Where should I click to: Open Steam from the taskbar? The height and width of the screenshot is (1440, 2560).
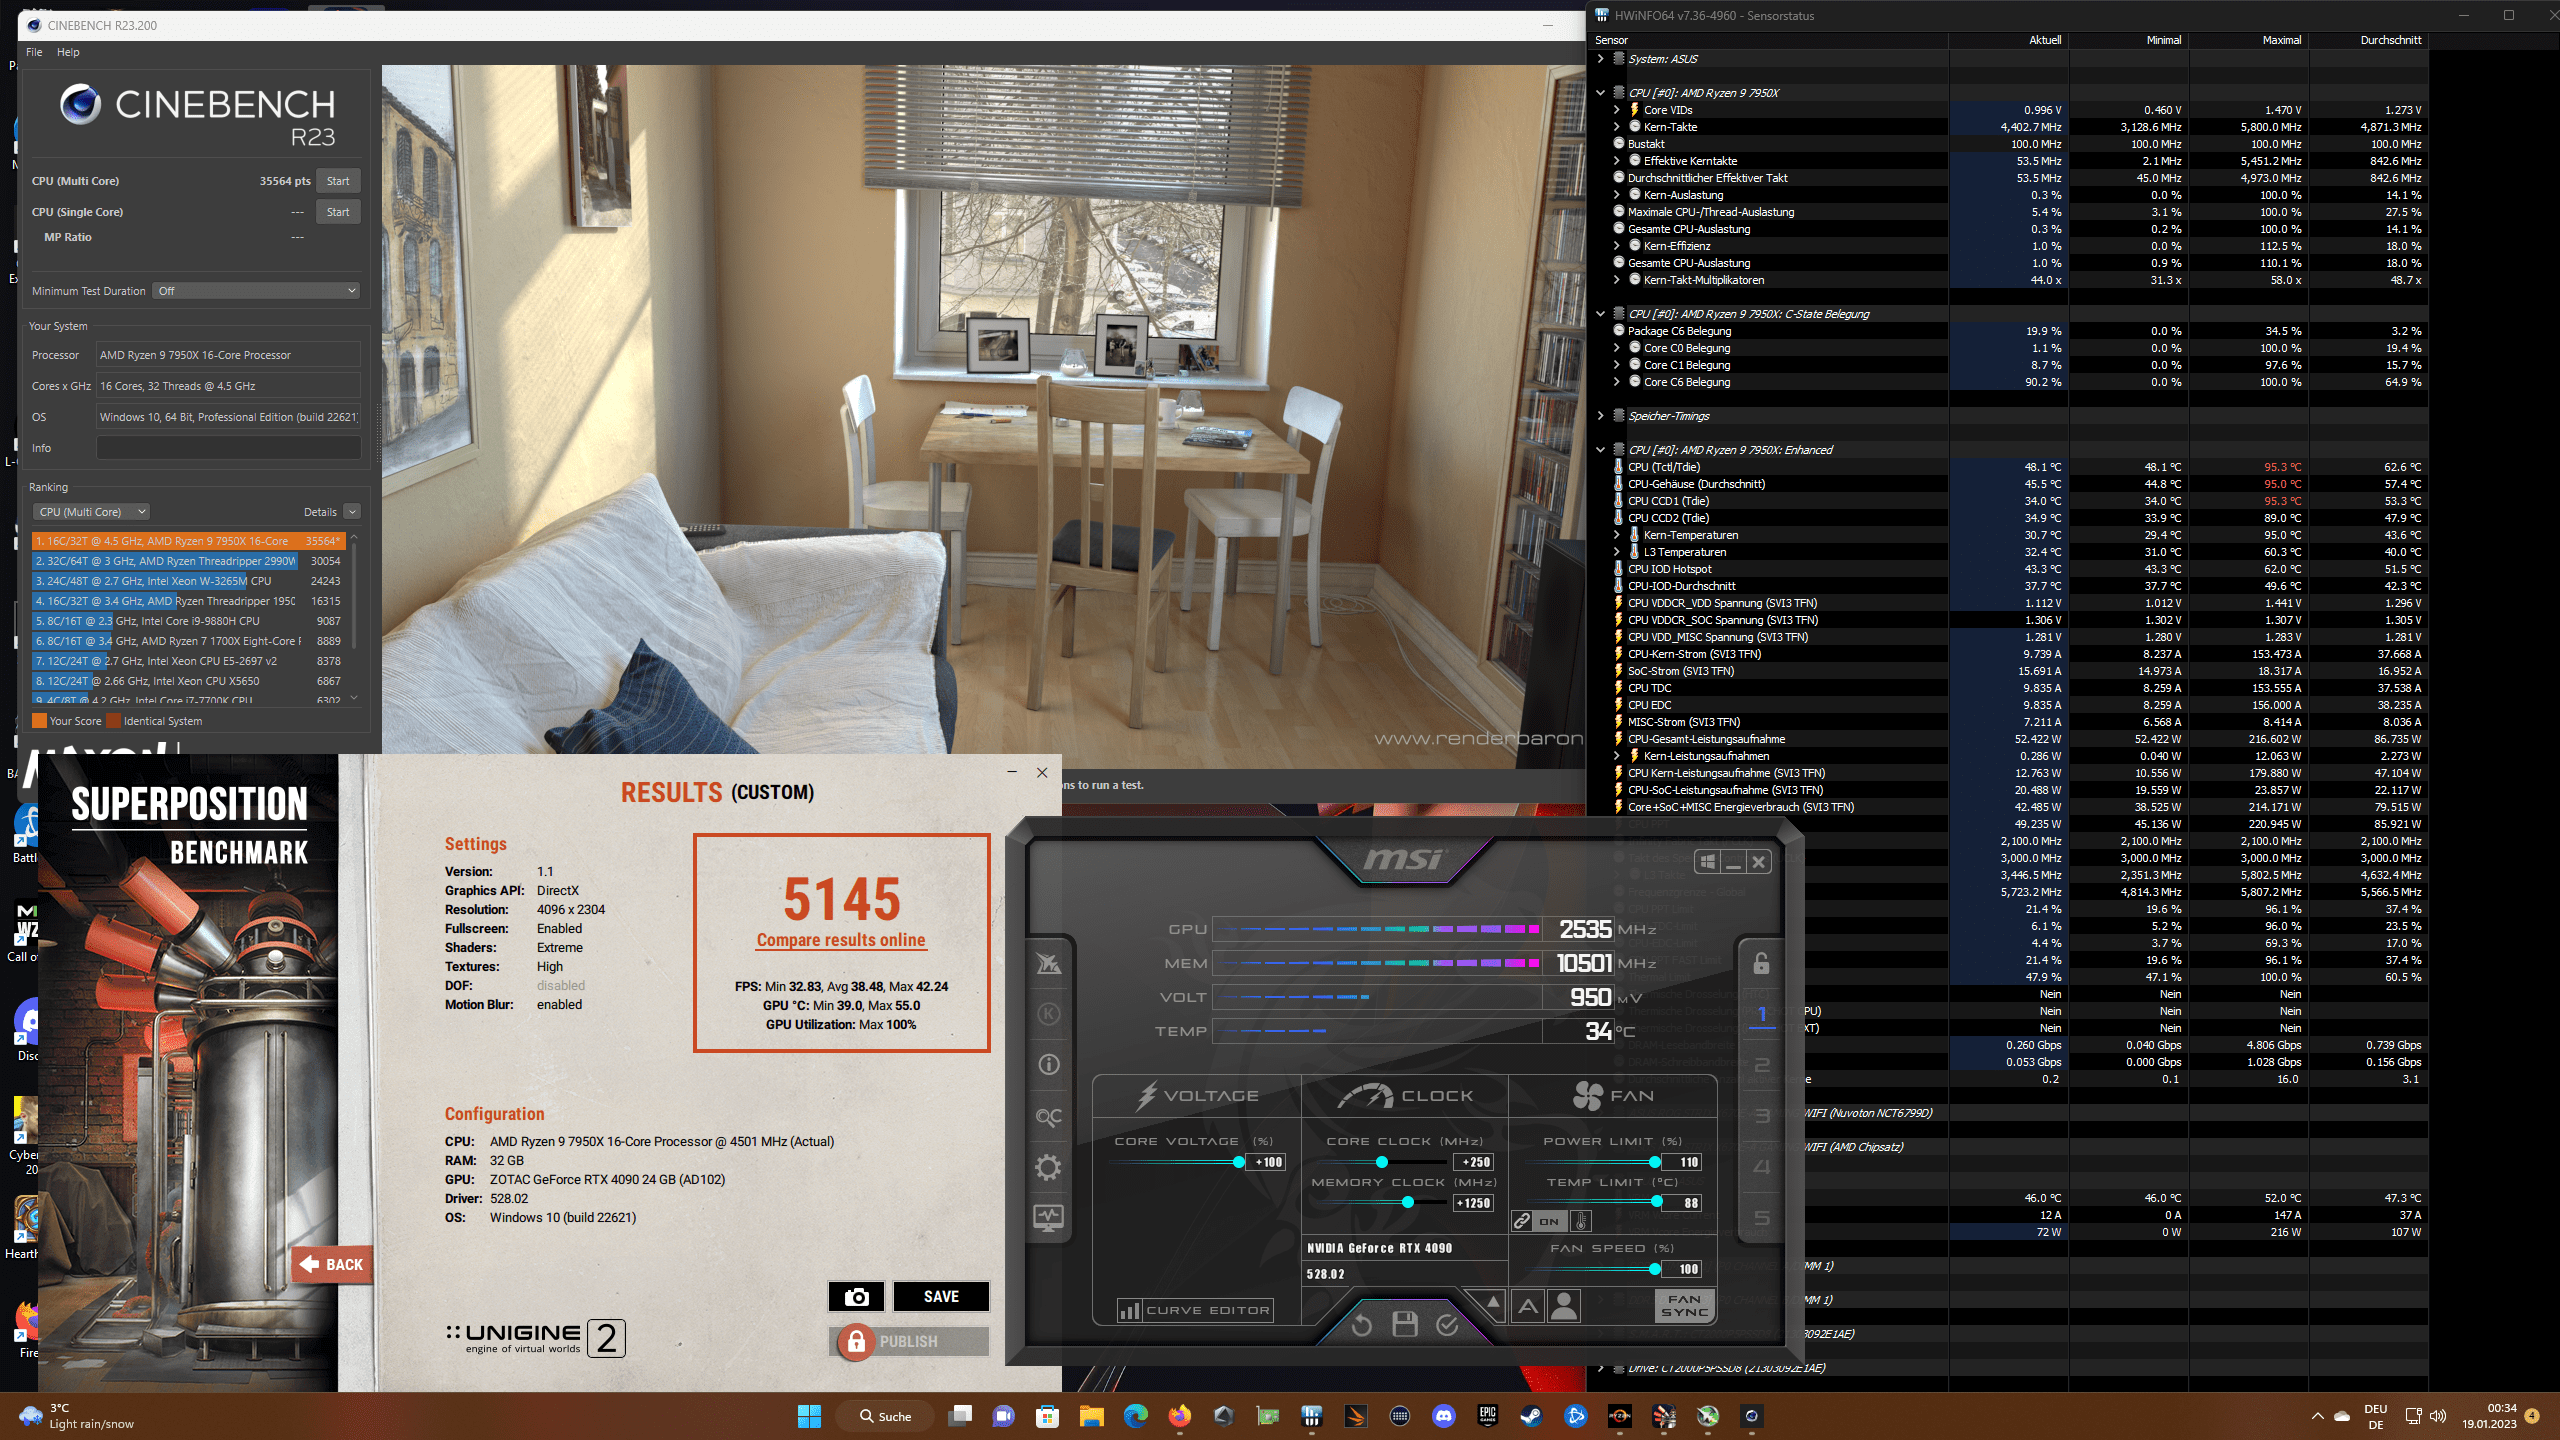[1531, 1416]
